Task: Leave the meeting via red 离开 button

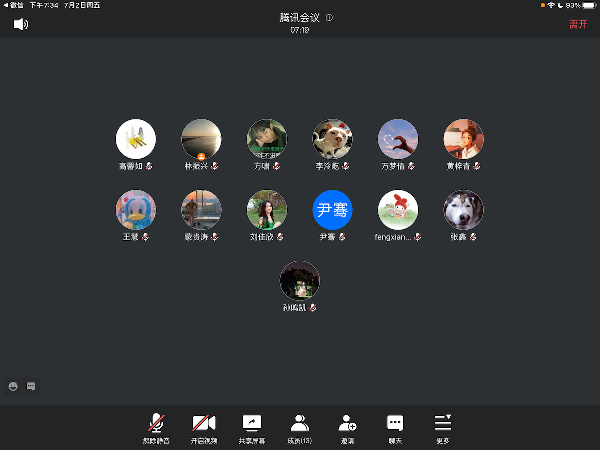Action: 578,24
